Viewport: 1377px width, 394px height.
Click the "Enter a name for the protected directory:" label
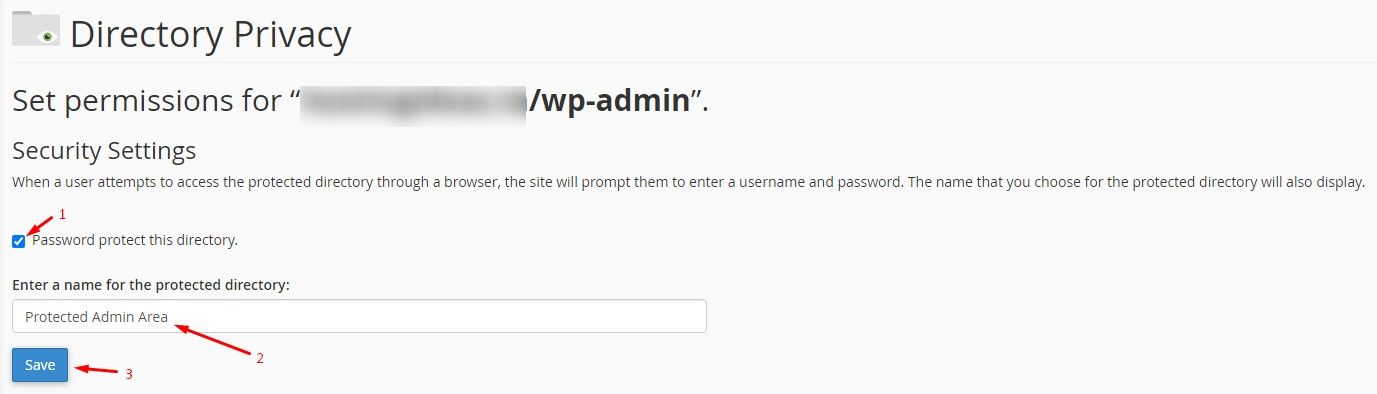(151, 285)
